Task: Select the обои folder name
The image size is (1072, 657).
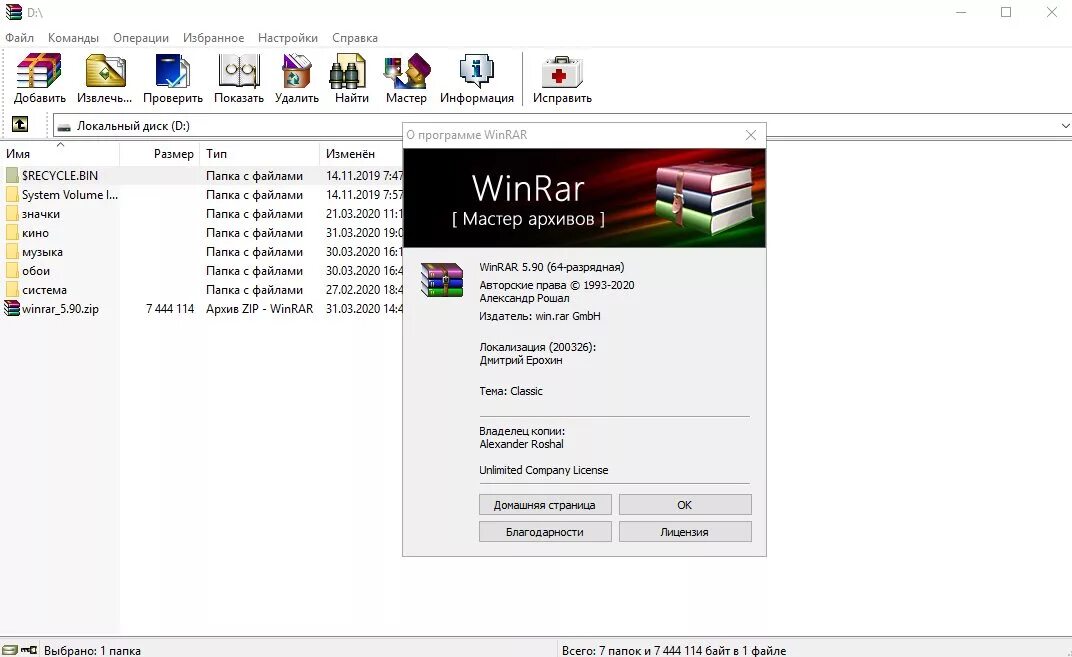Action: point(36,271)
